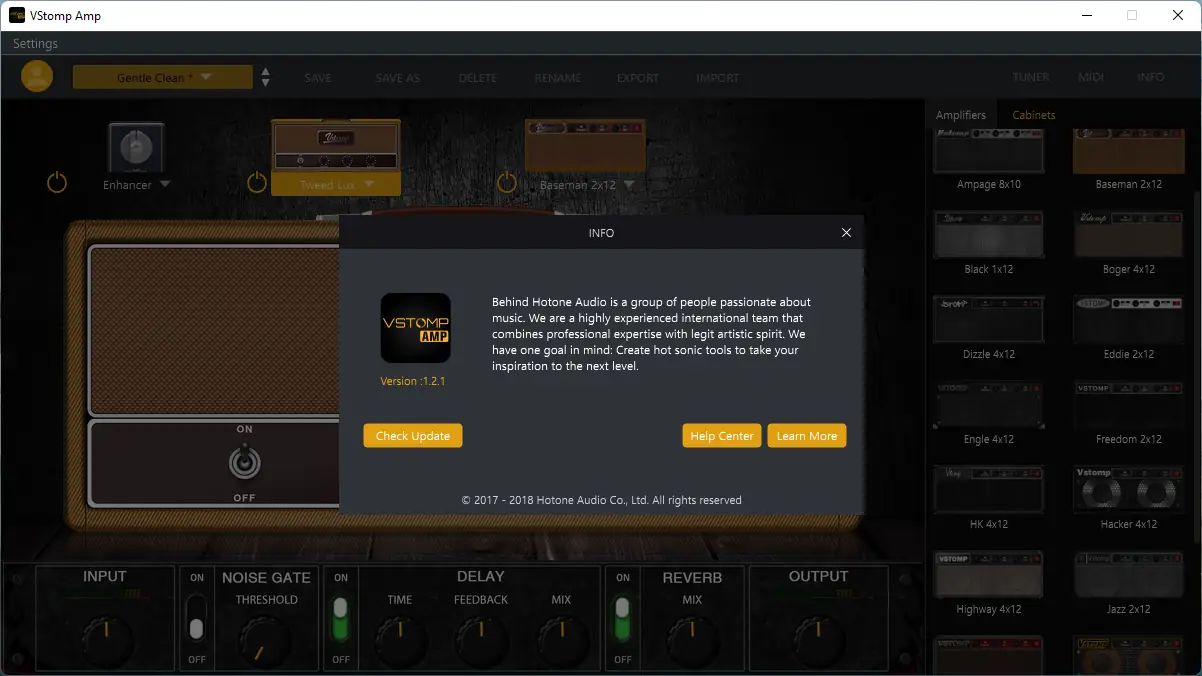The image size is (1202, 676).
Task: Toggle Enhancer power button
Action: [57, 183]
